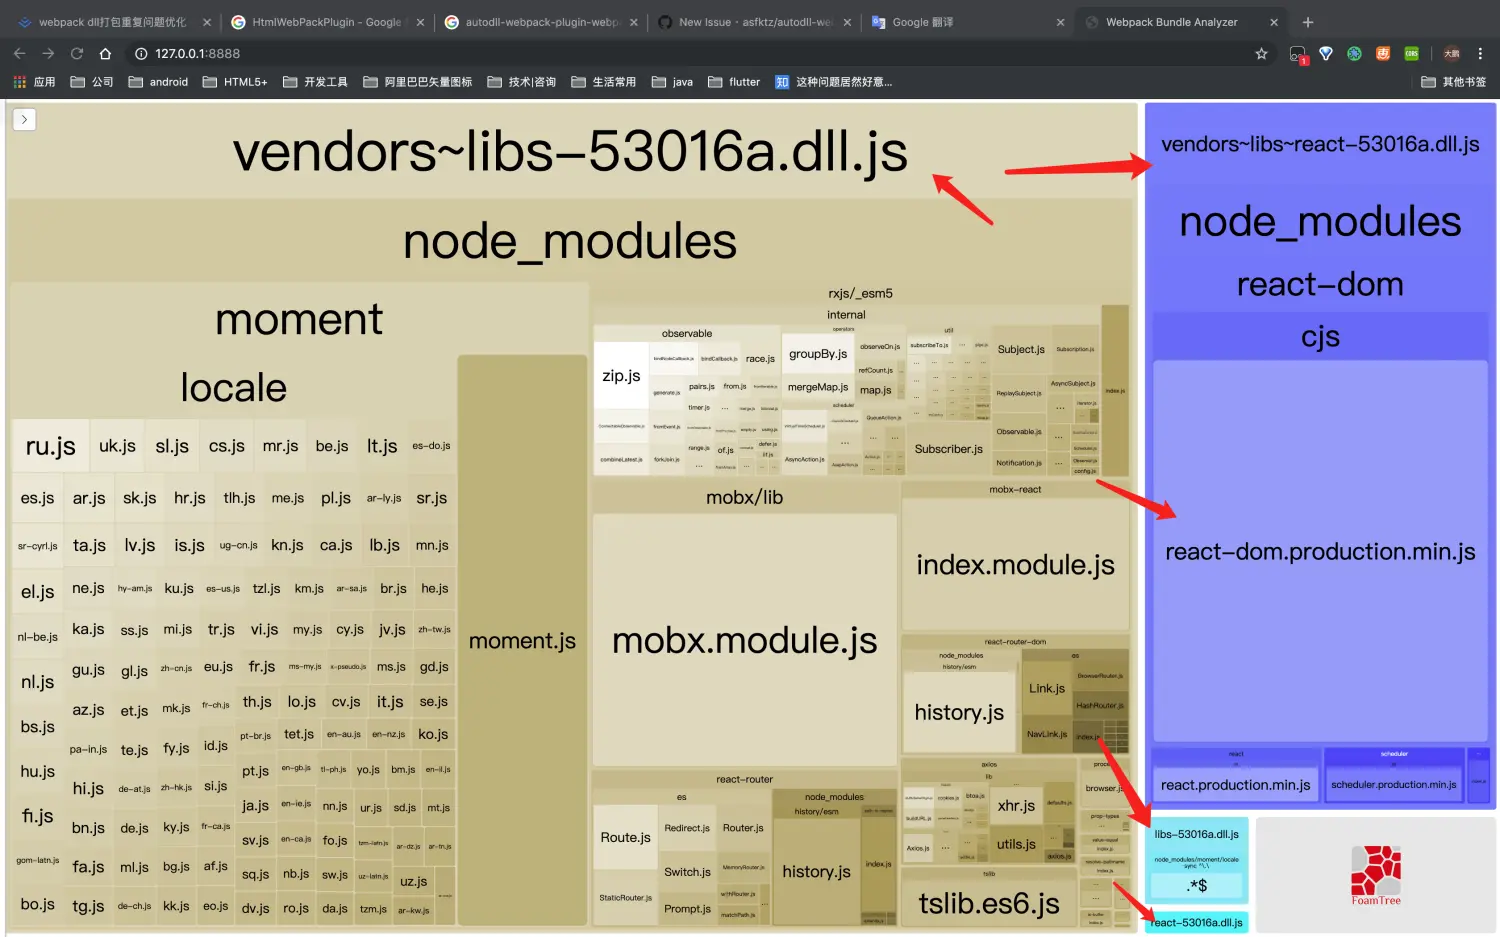Close the Google 翻译 tab
1500x937 pixels.
click(x=1060, y=22)
